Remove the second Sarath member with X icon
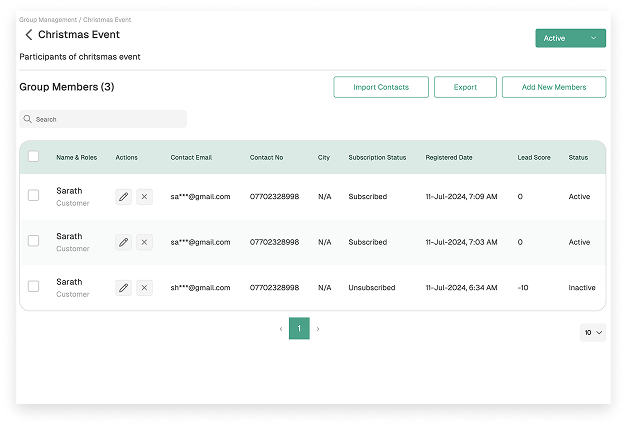The height and width of the screenshot is (437, 627). coord(144,242)
